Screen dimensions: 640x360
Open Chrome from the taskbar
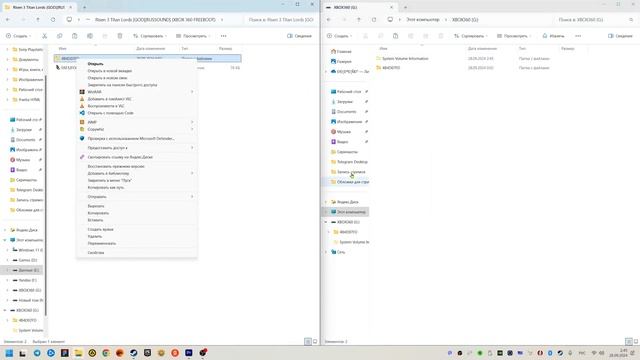pos(106,353)
